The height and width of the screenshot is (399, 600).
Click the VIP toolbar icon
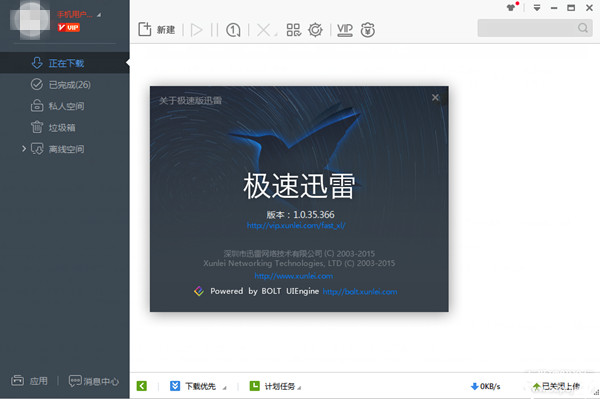pyautogui.click(x=345, y=30)
